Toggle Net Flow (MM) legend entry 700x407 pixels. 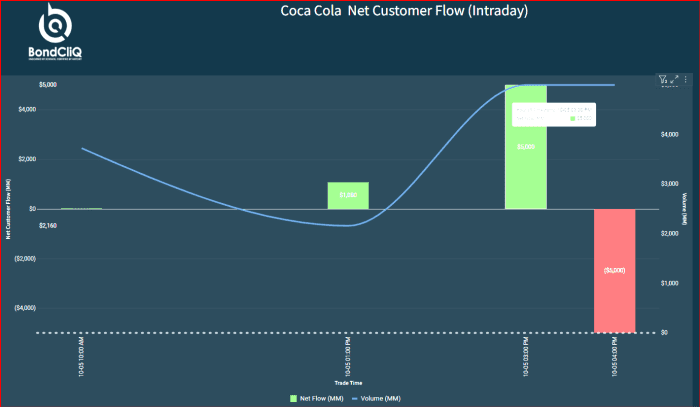[x=317, y=399]
